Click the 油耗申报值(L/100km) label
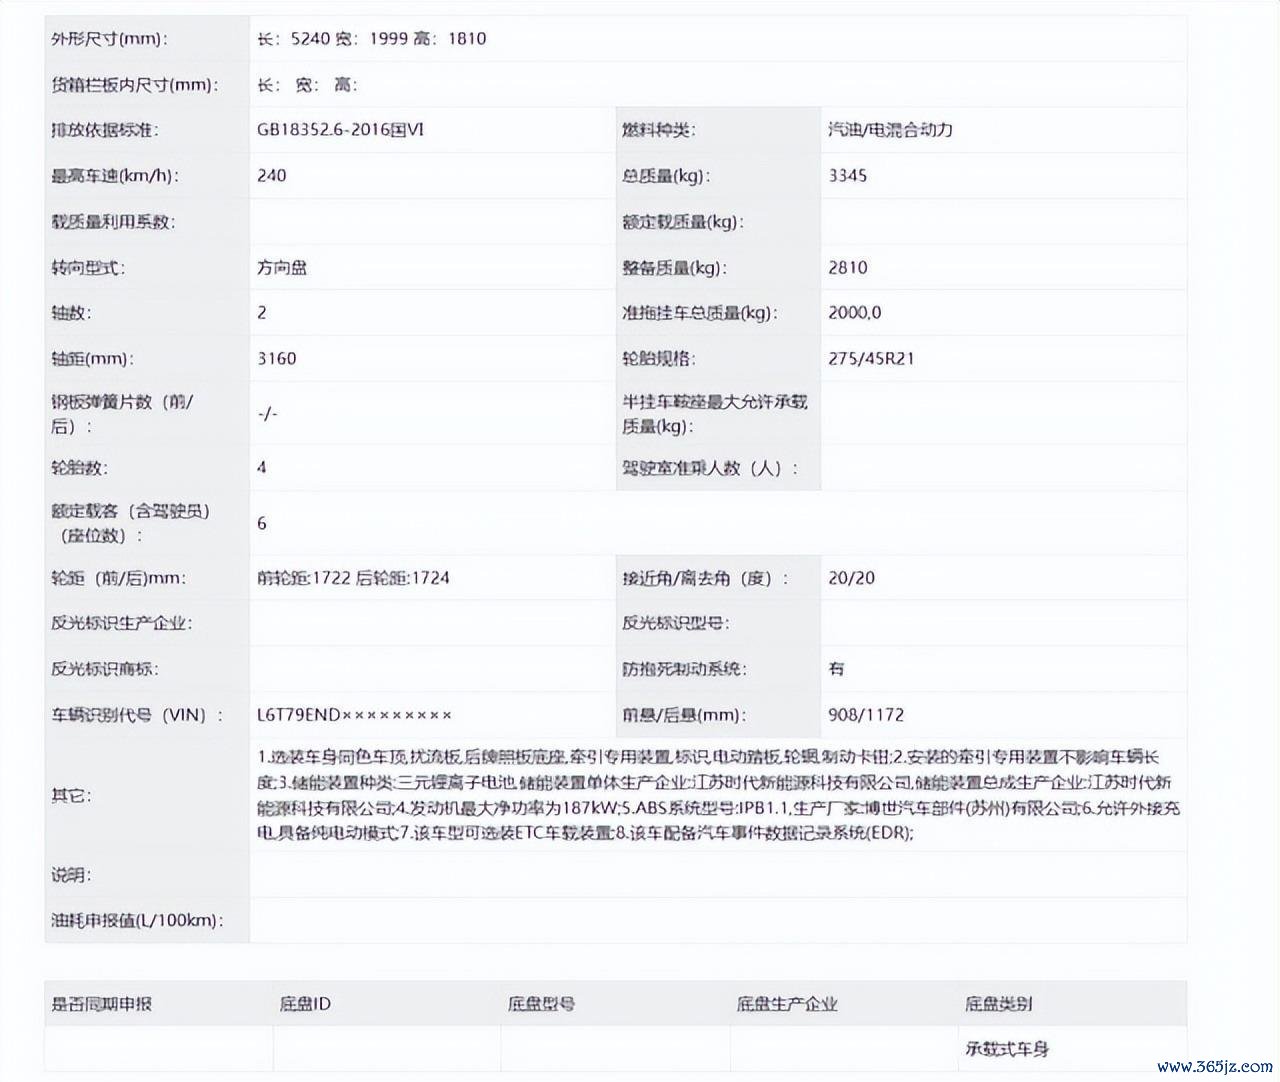Viewport: 1280px width, 1082px height. tap(137, 920)
